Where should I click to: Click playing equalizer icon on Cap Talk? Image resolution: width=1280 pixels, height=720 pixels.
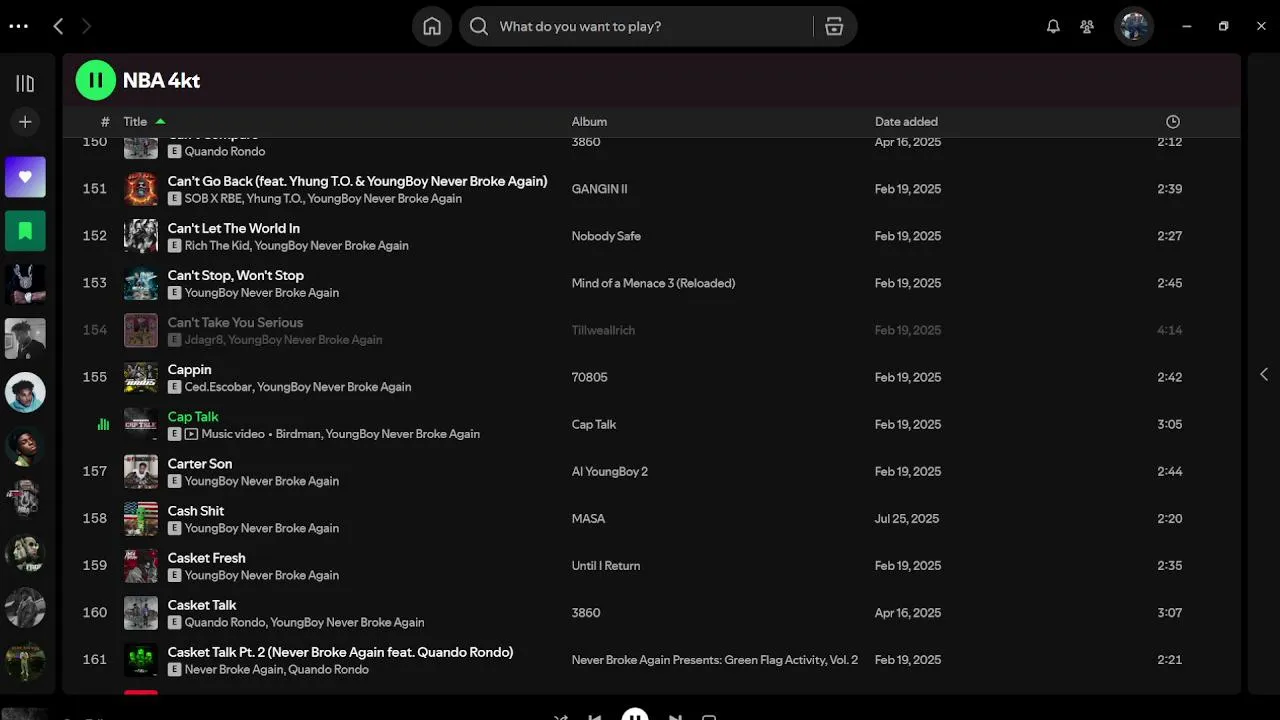click(x=103, y=424)
